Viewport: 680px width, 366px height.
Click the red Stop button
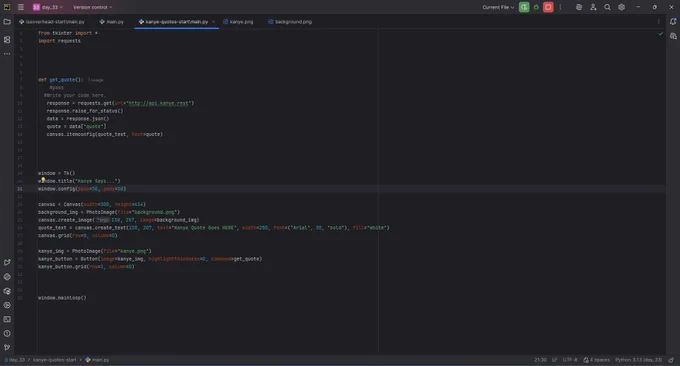tap(548, 7)
